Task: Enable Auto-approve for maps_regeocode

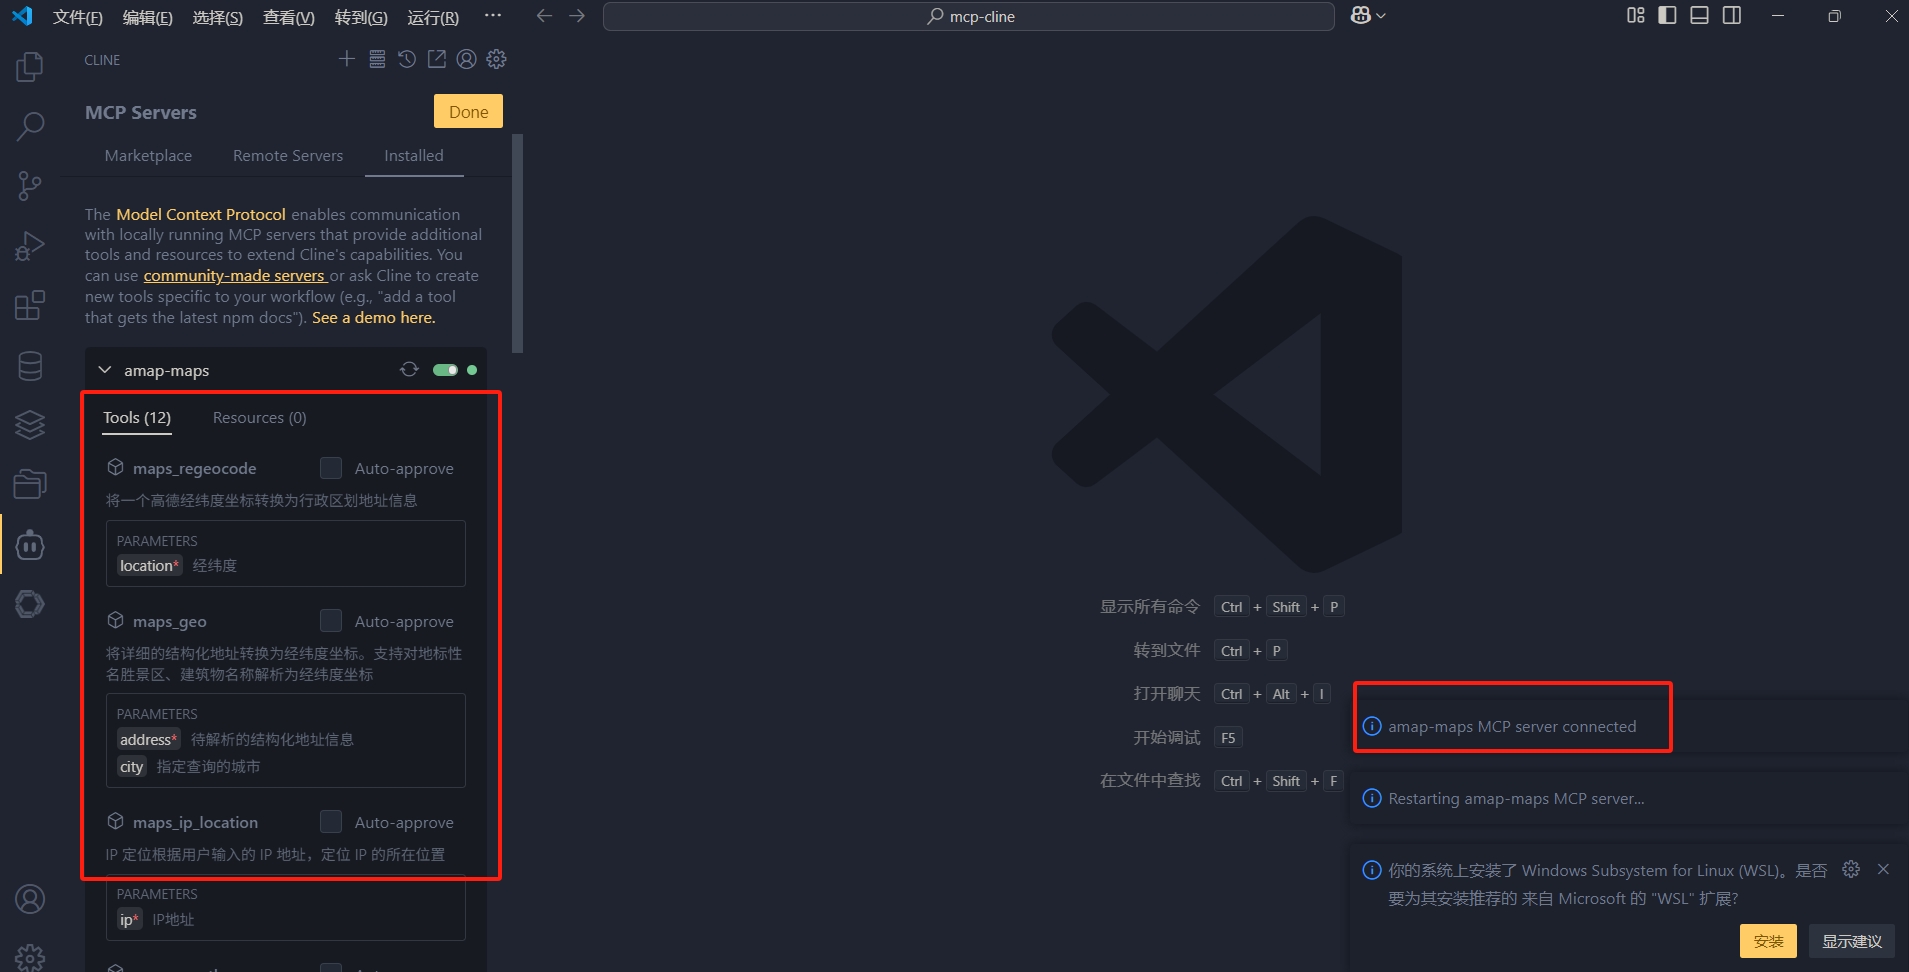Action: [331, 468]
